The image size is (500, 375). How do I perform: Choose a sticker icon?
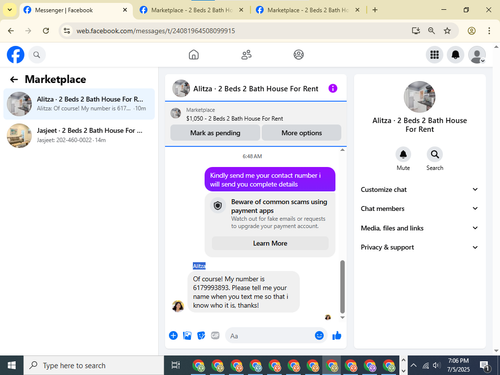pyautogui.click(x=201, y=335)
